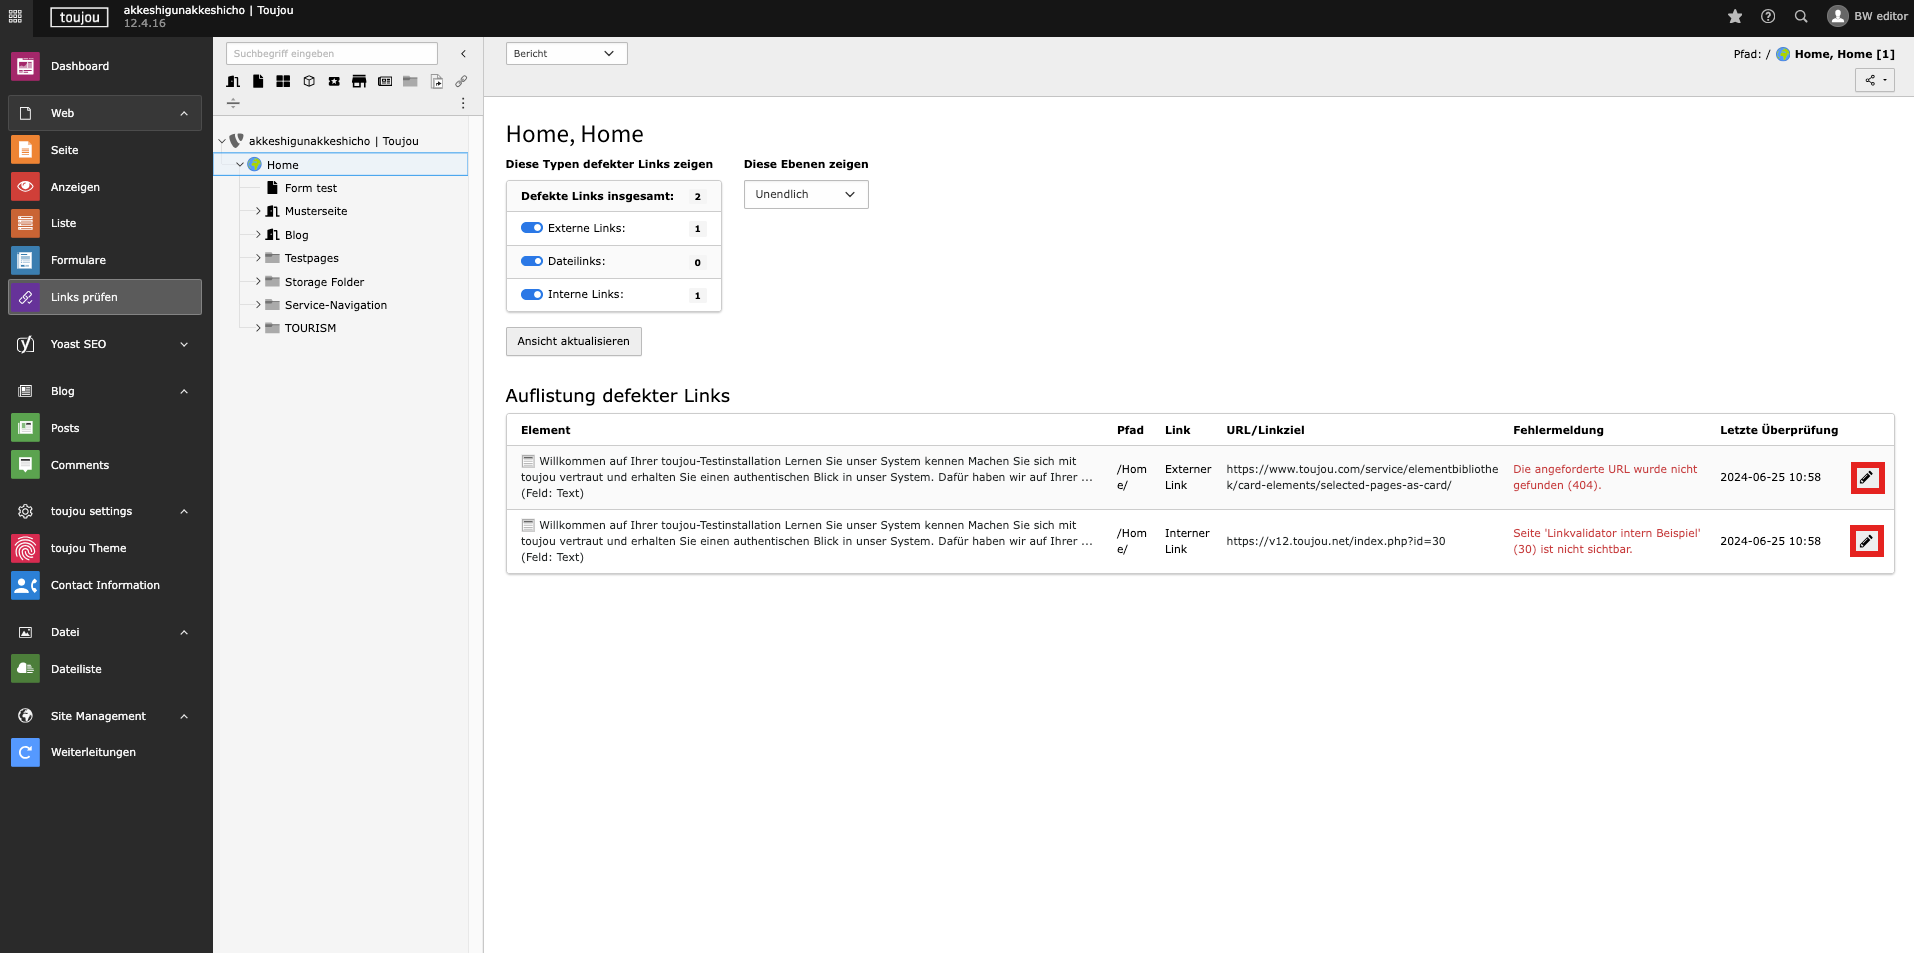
Task: Open the search magnifier in top bar
Action: [x=1801, y=16]
